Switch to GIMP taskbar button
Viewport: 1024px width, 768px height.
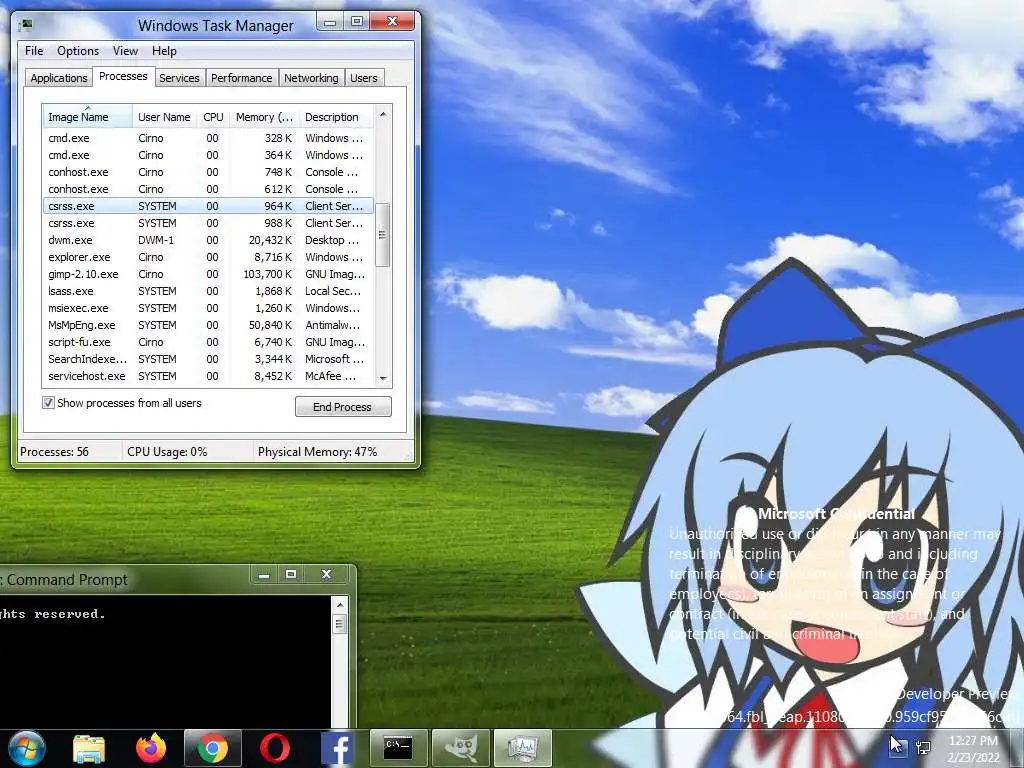460,748
